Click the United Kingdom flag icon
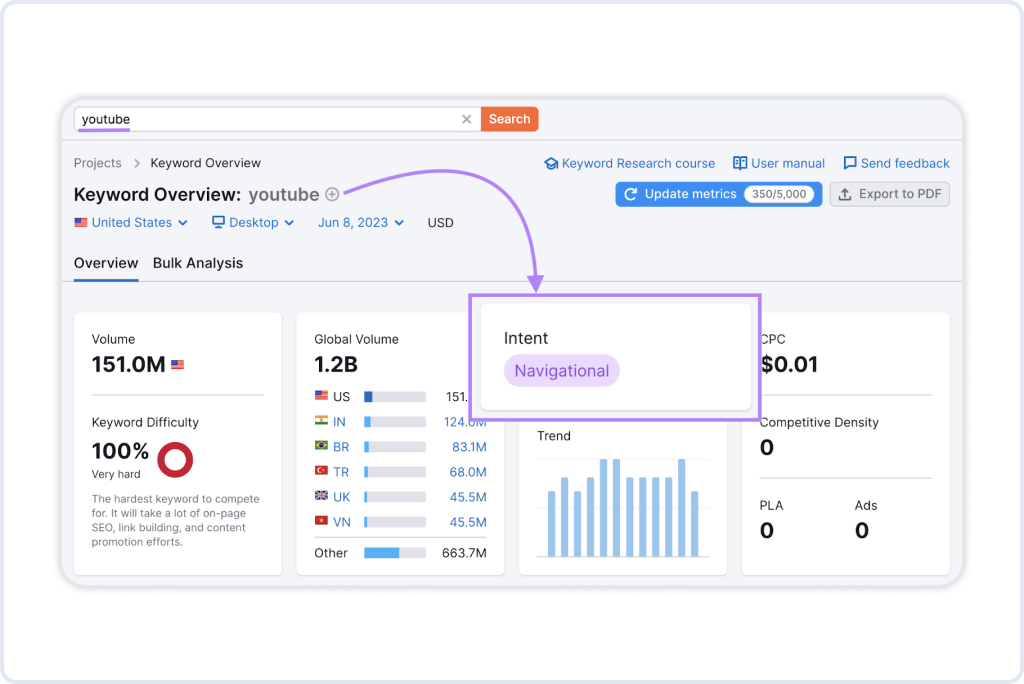Screen dimensions: 1024x684 pos(321,496)
